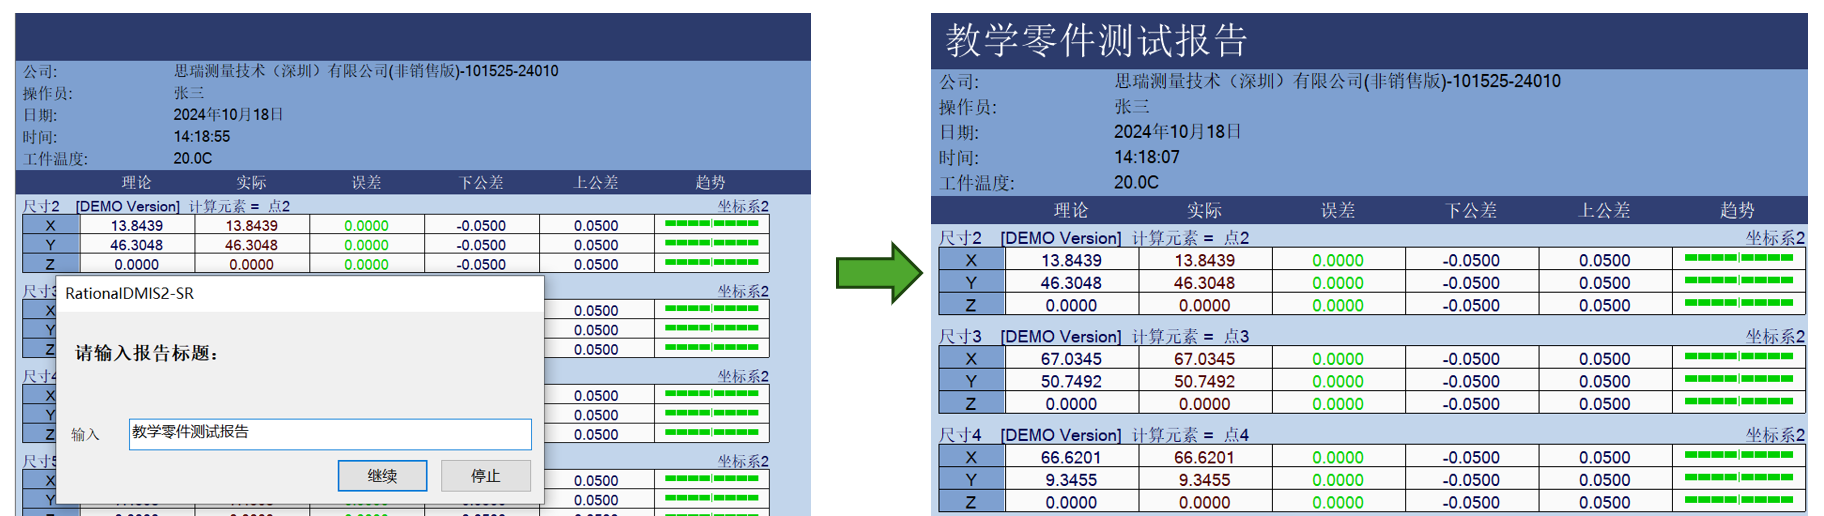The image size is (1824, 516).
Task: Select 尺寸2 X trend bar in right report
Action: tap(1738, 259)
